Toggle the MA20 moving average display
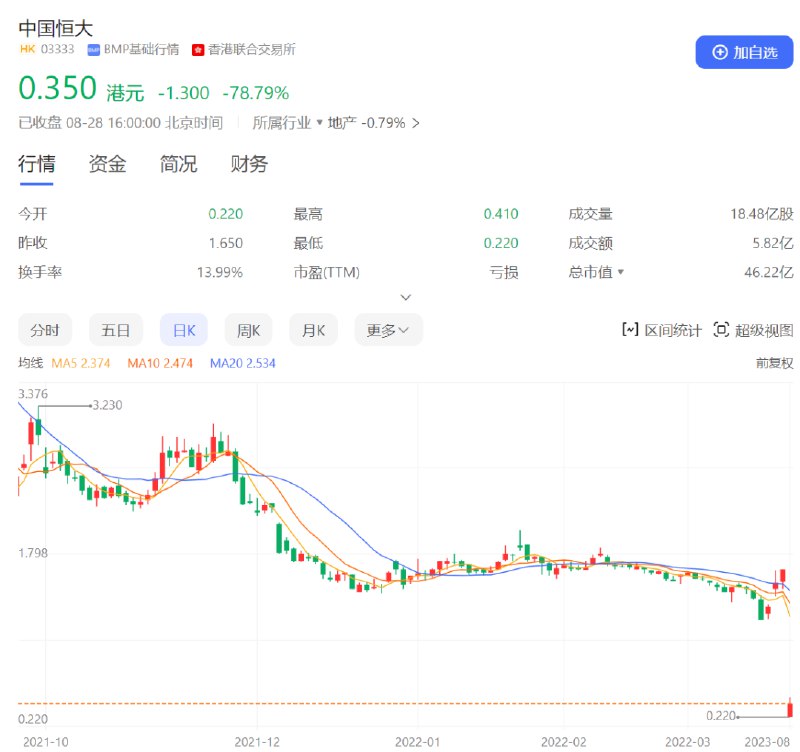The image size is (800, 752). point(240,365)
